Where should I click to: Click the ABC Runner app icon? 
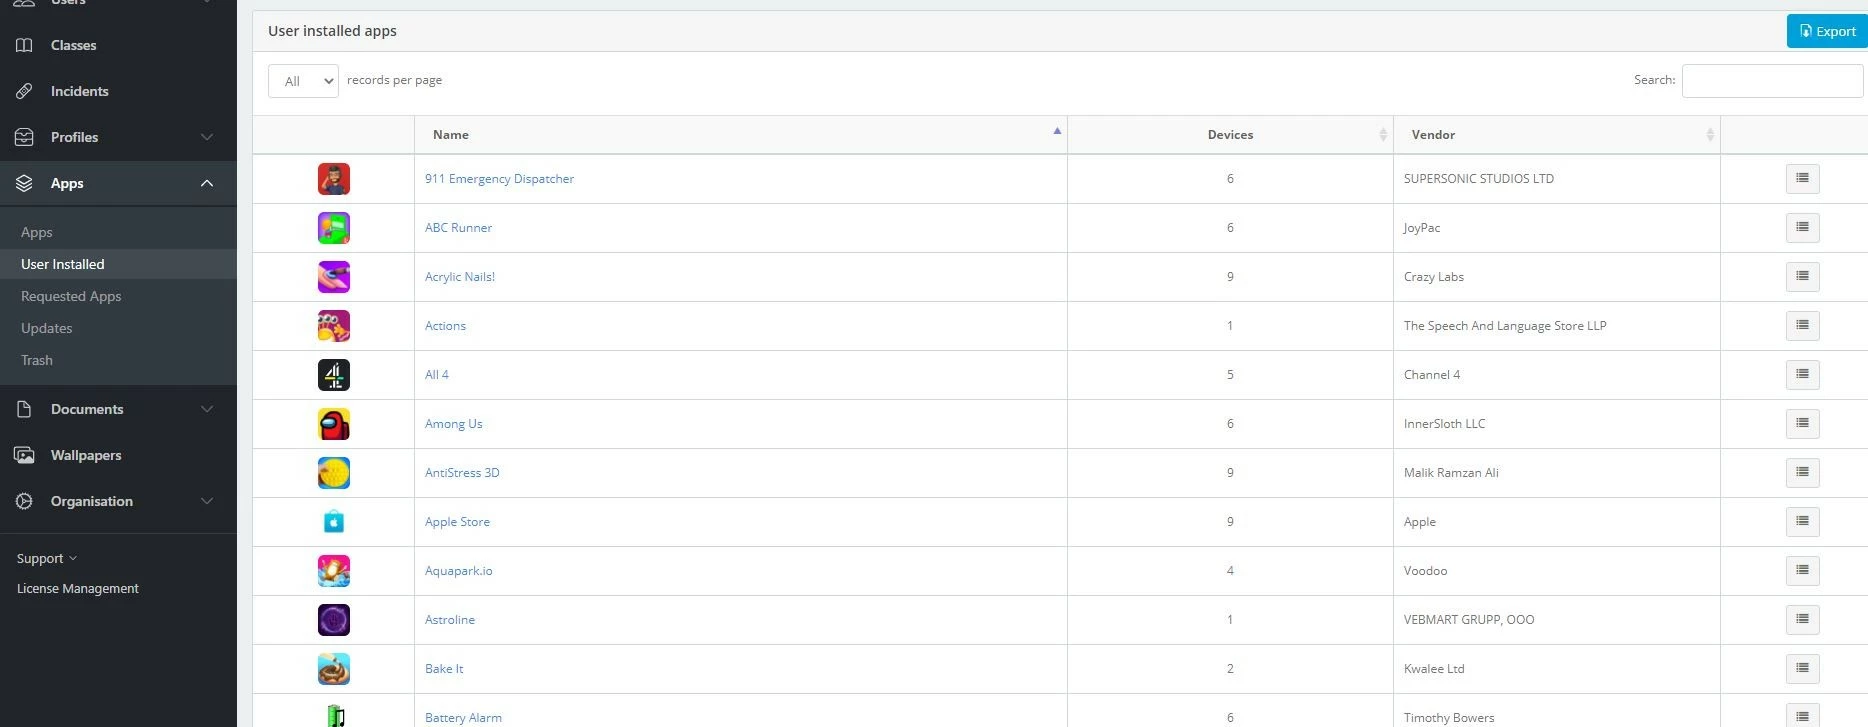click(x=334, y=228)
